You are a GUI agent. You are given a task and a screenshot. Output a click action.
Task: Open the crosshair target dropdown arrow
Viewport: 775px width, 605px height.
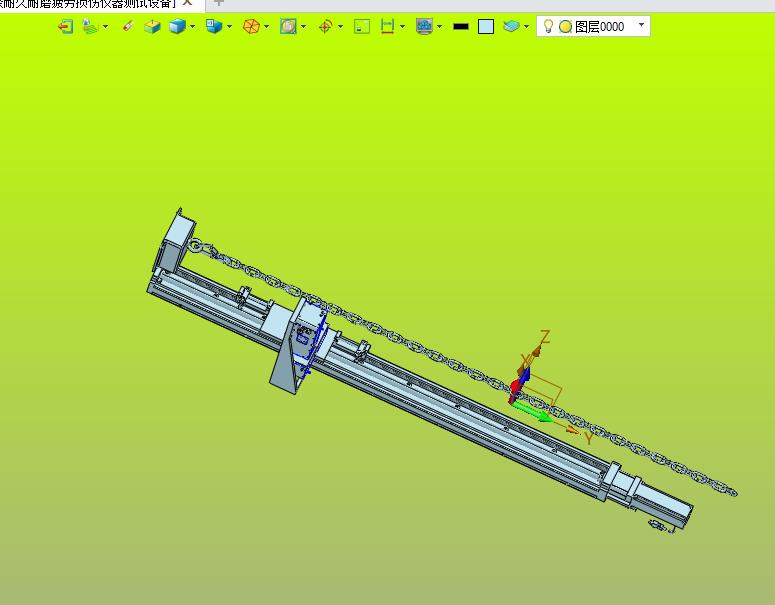(x=341, y=27)
